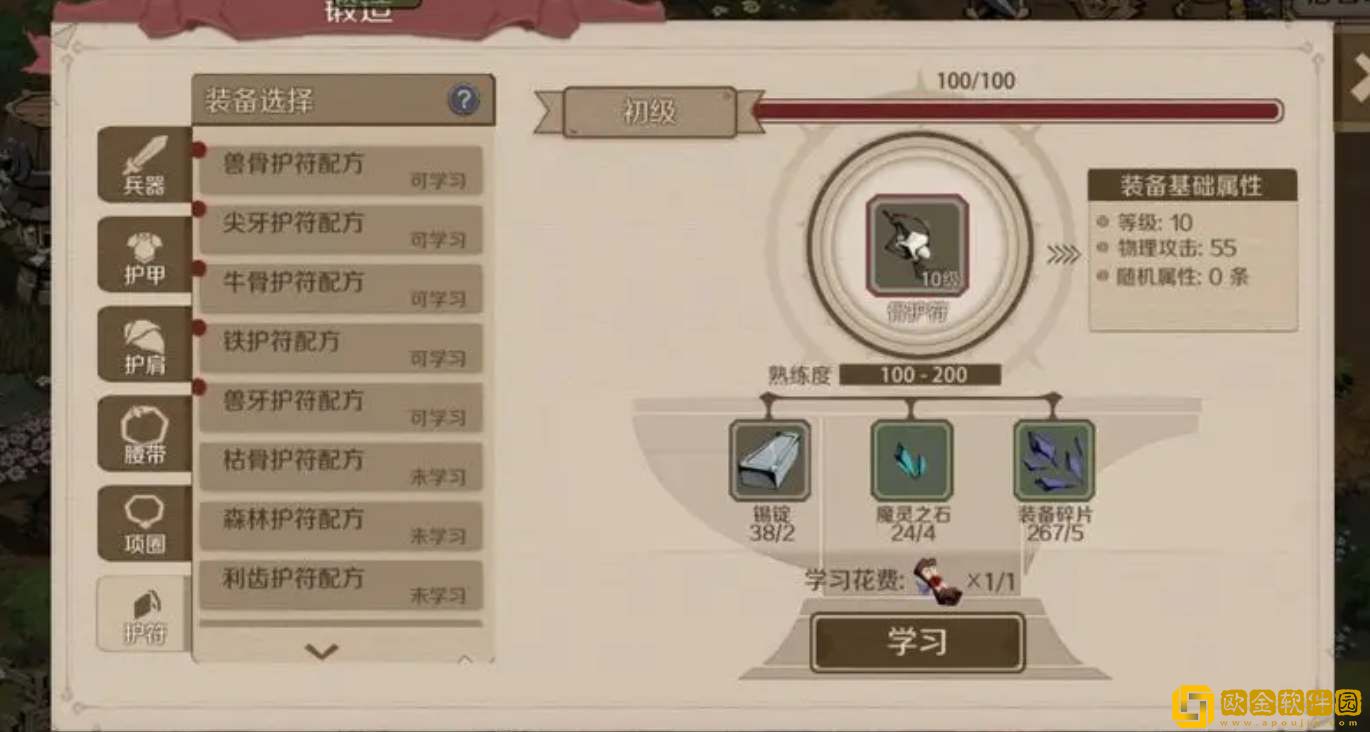Click the question mark help icon
The image size is (1370, 732).
[463, 100]
